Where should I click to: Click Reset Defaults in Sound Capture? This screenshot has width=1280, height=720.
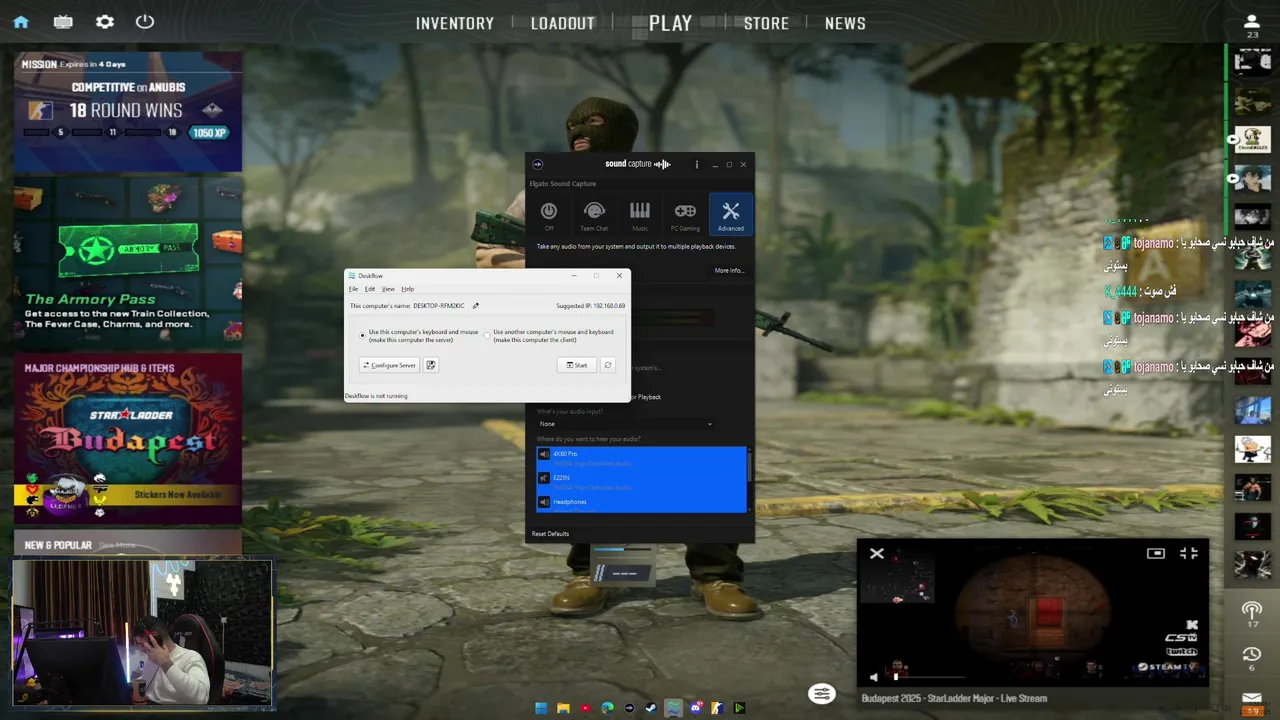(x=550, y=534)
